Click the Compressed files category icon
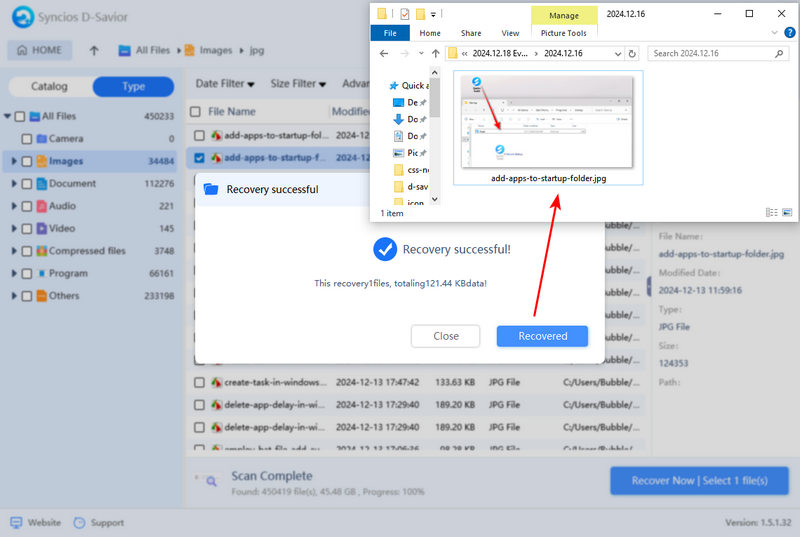The height and width of the screenshot is (537, 800). pyautogui.click(x=42, y=251)
